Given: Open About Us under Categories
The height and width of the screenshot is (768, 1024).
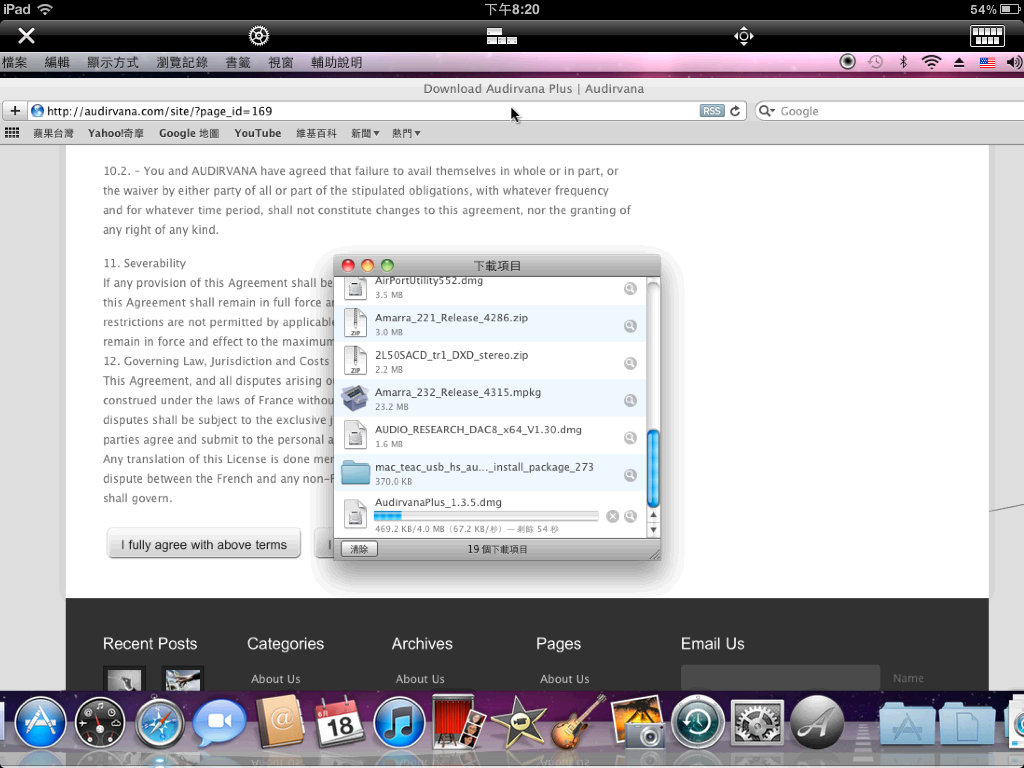Looking at the screenshot, I should [x=276, y=679].
